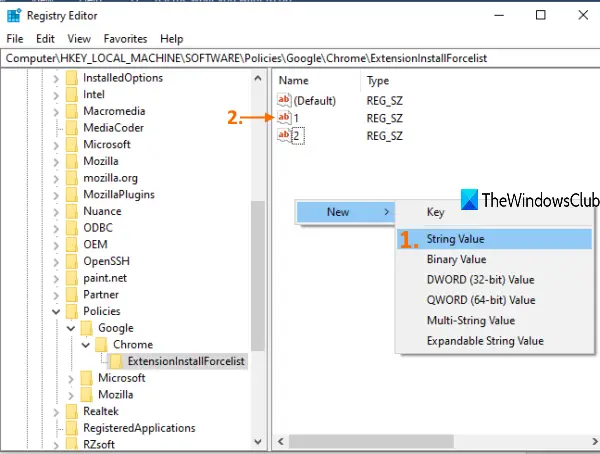Screen dimensions: 600x454
Task: Click the Google folder icon
Action: pos(87,328)
